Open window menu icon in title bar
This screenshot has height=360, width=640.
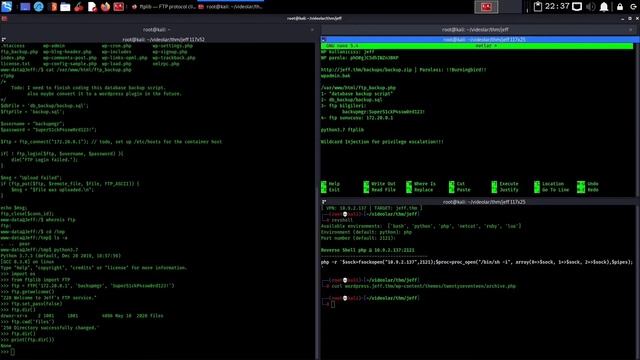pos(4,18)
